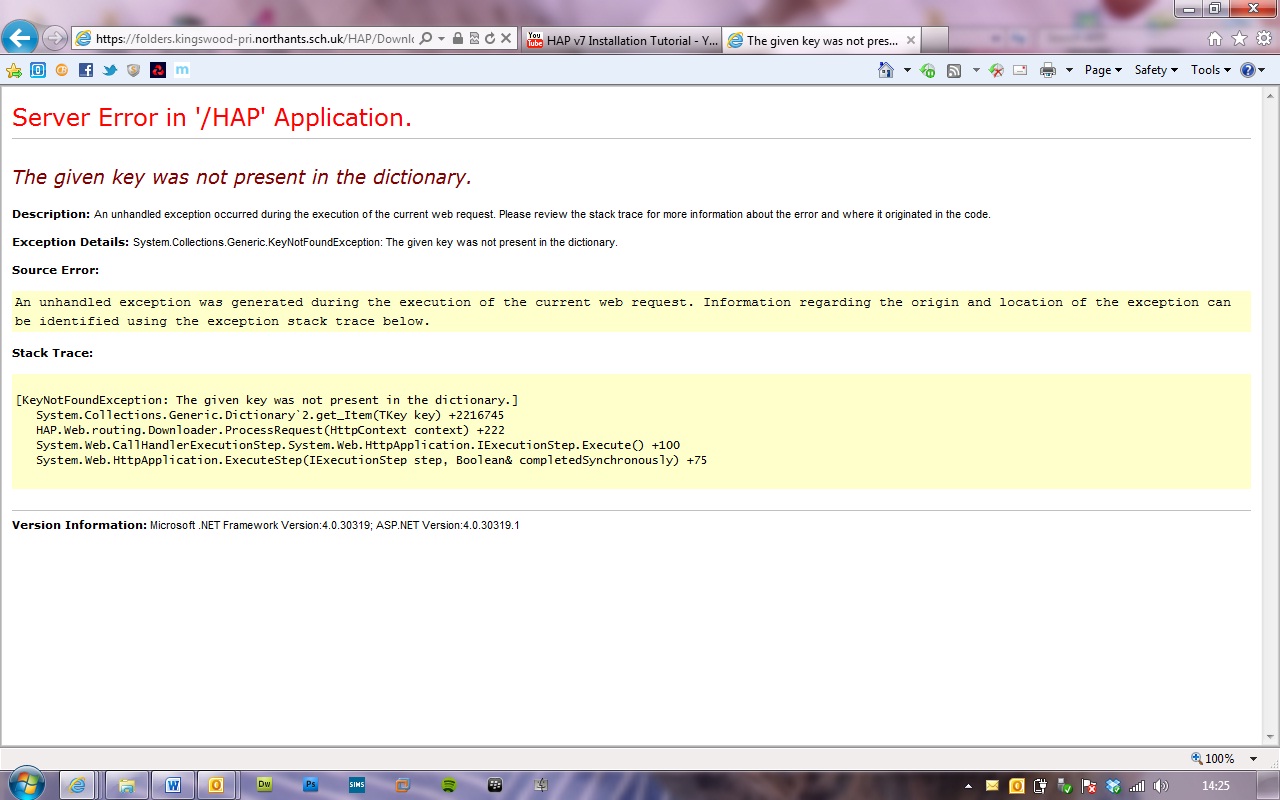
Task: Refresh the page using the address bar icon
Action: pyautogui.click(x=490, y=39)
